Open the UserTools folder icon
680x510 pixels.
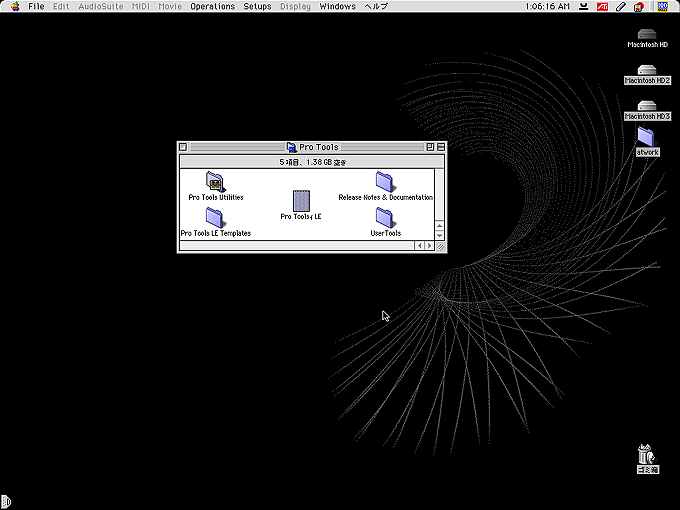coord(384,217)
